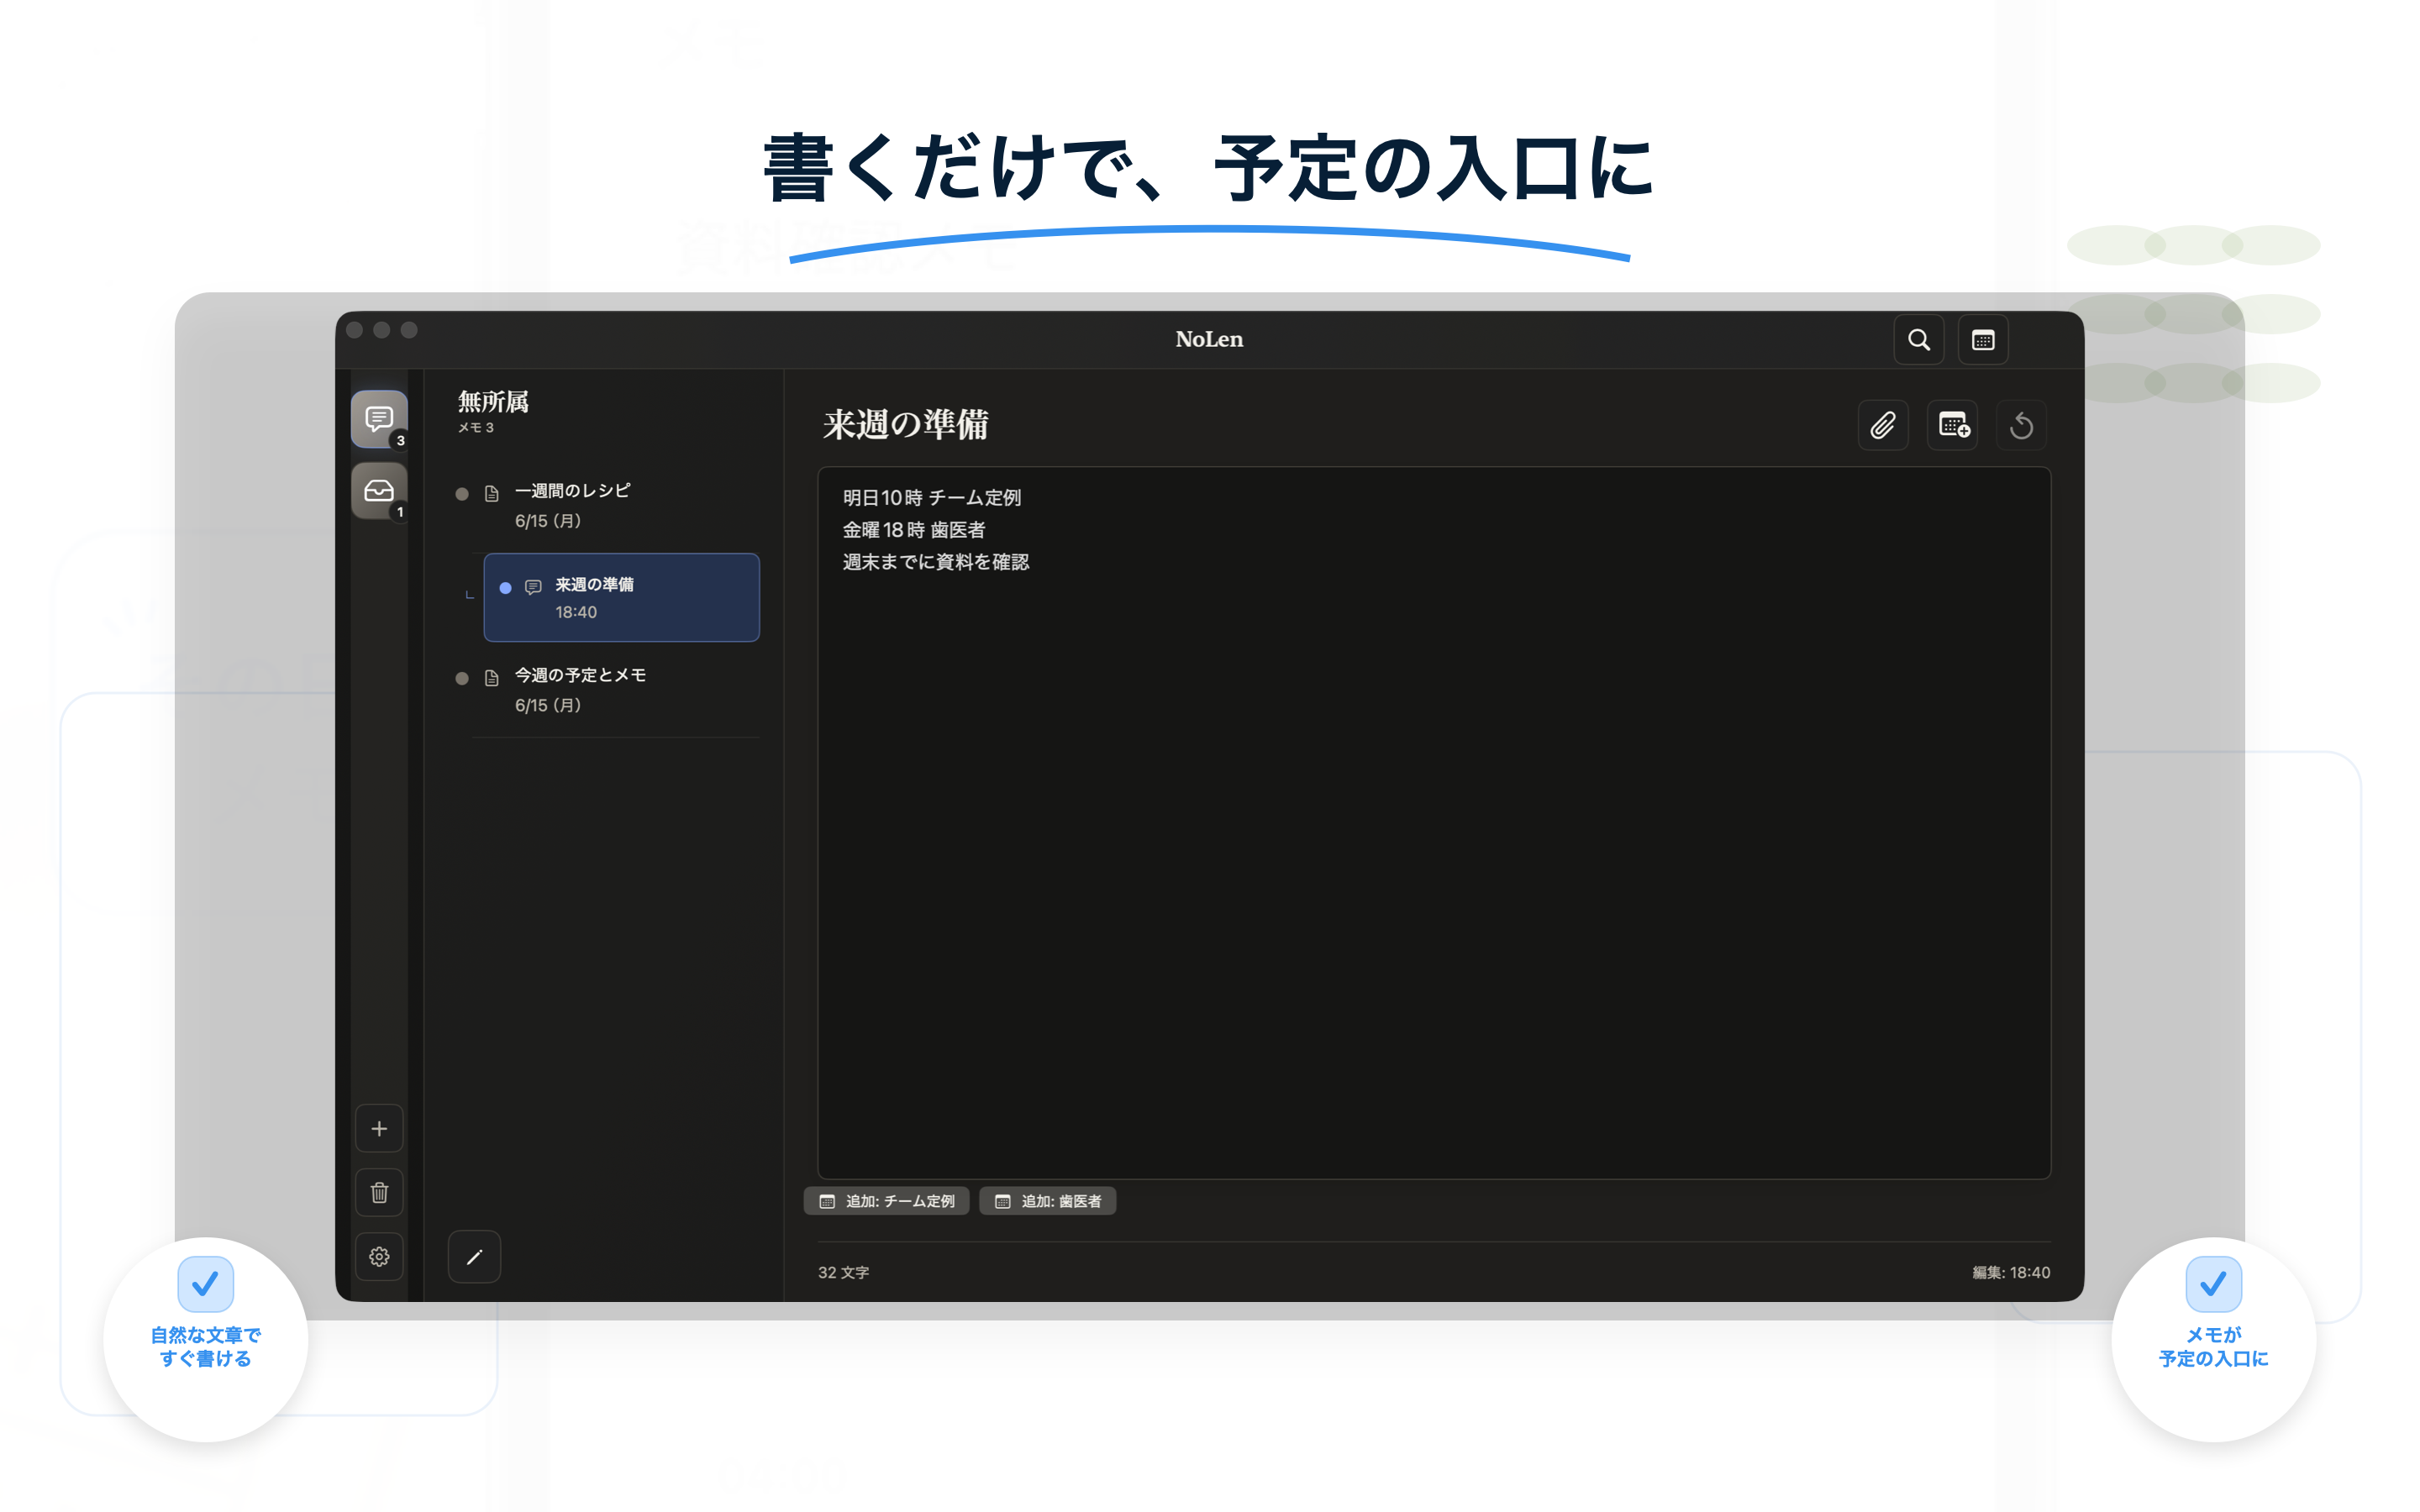
Task: Open the trash bin in sidebar
Action: (x=379, y=1193)
